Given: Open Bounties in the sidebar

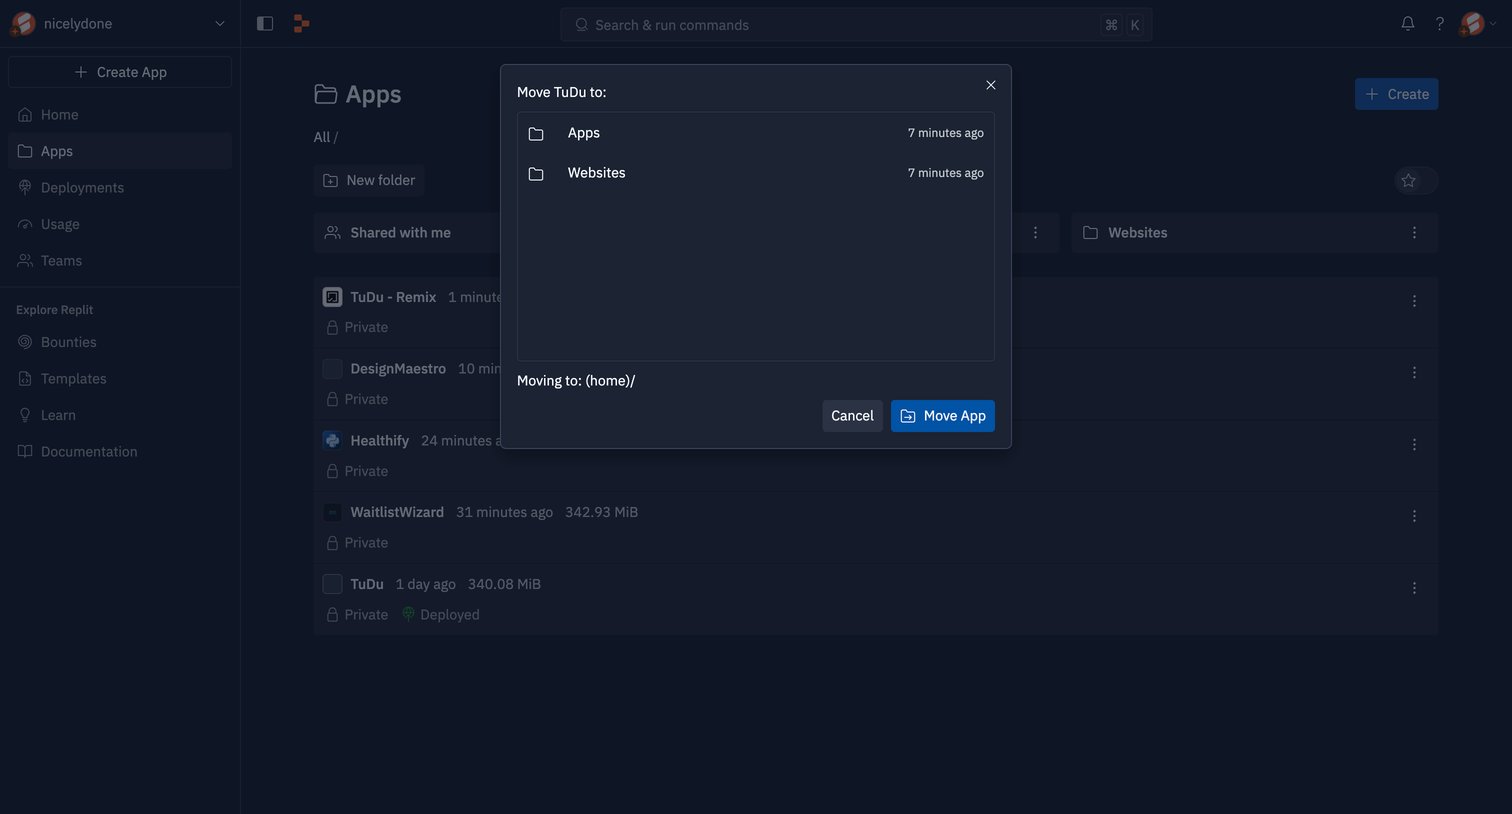Looking at the screenshot, I should click(x=120, y=342).
